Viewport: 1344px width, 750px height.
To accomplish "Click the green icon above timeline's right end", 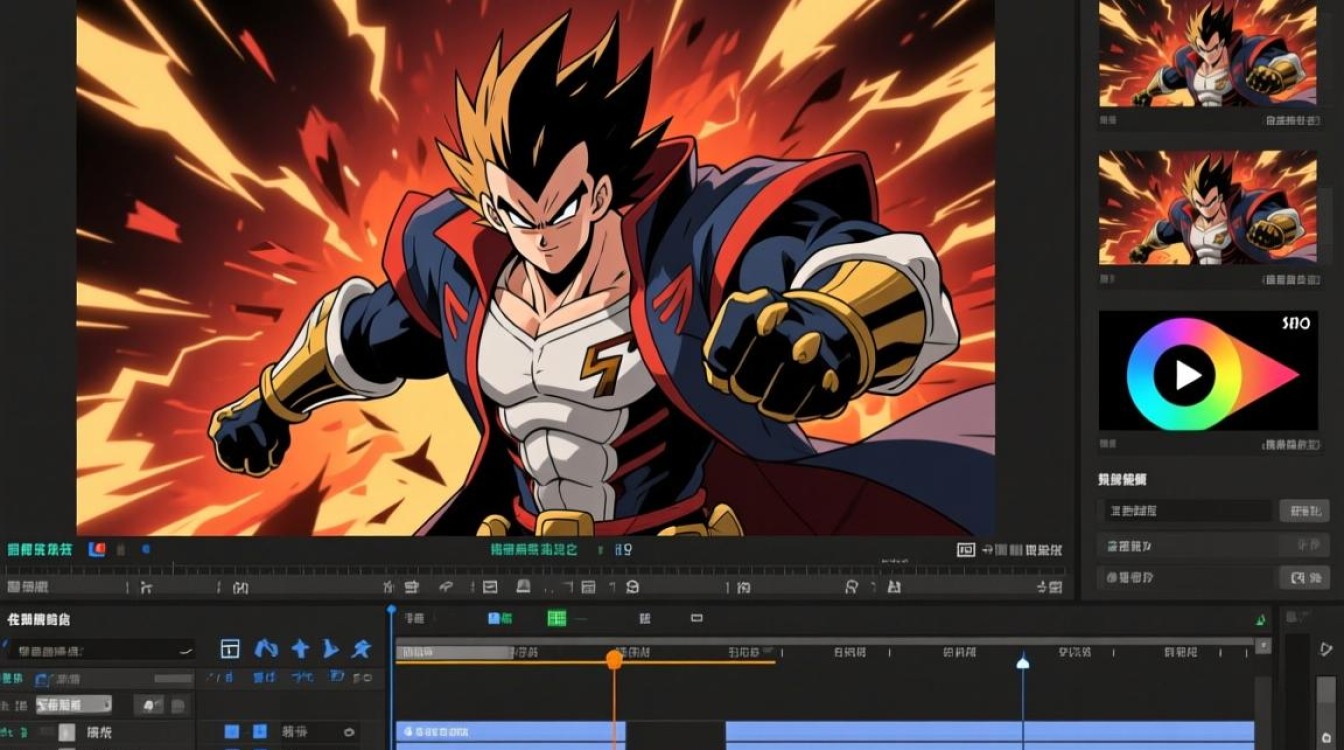I will [1261, 620].
